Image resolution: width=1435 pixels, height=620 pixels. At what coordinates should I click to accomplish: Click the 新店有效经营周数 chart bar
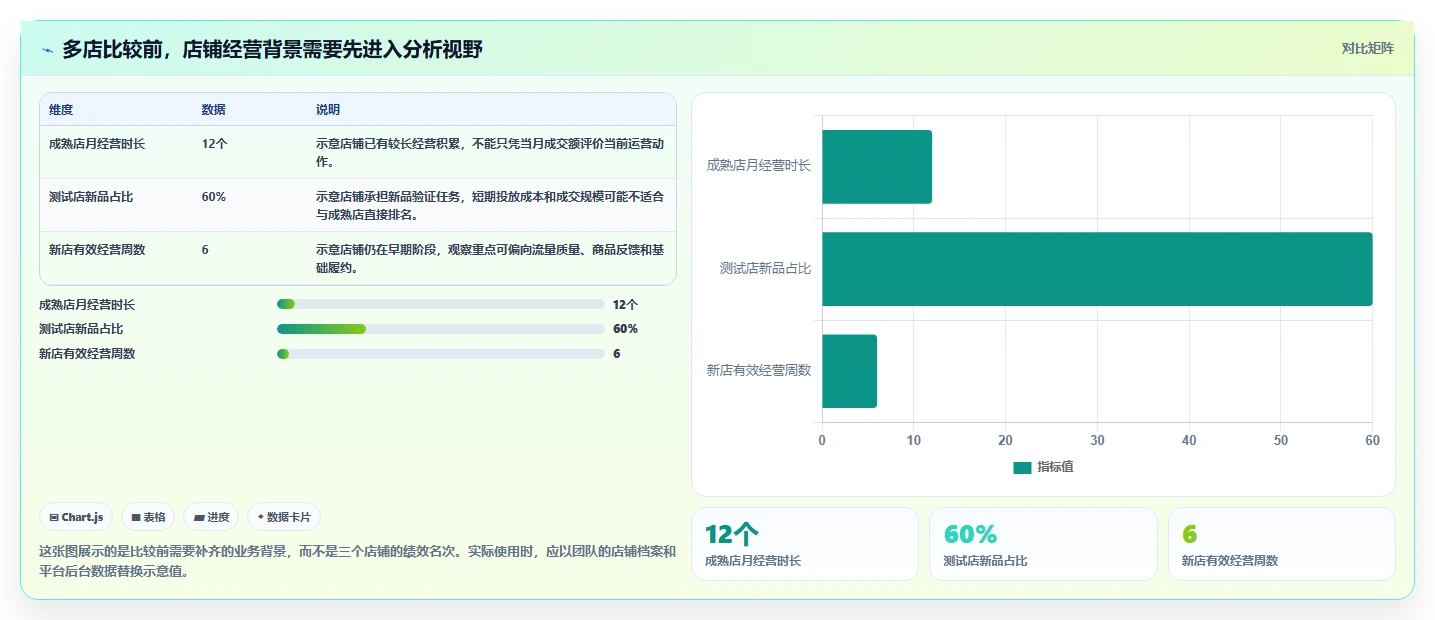[849, 371]
